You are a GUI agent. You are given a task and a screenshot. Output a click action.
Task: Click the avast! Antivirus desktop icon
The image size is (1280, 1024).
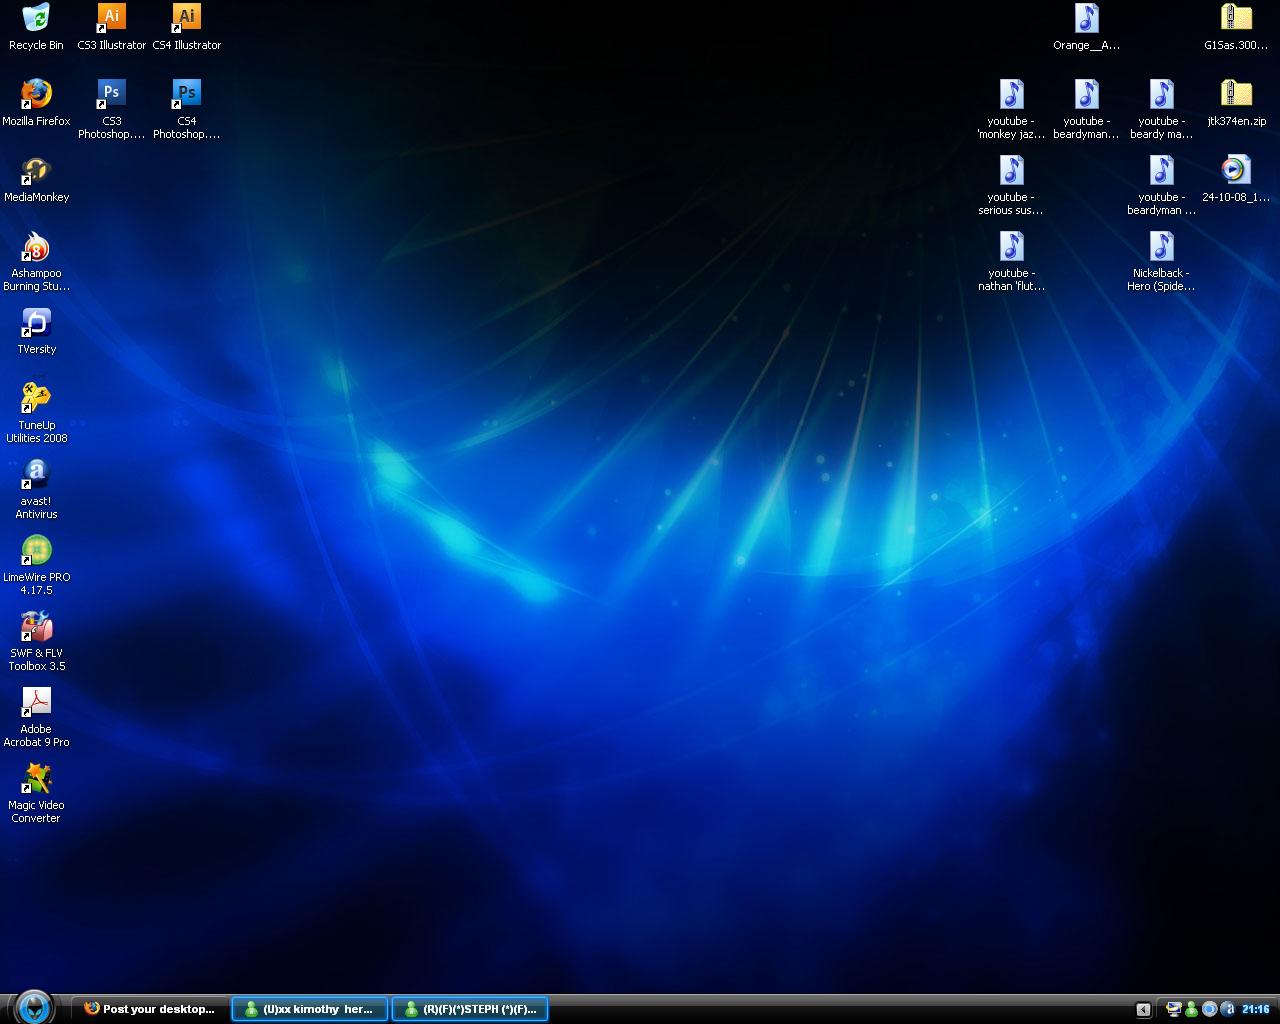(36, 489)
